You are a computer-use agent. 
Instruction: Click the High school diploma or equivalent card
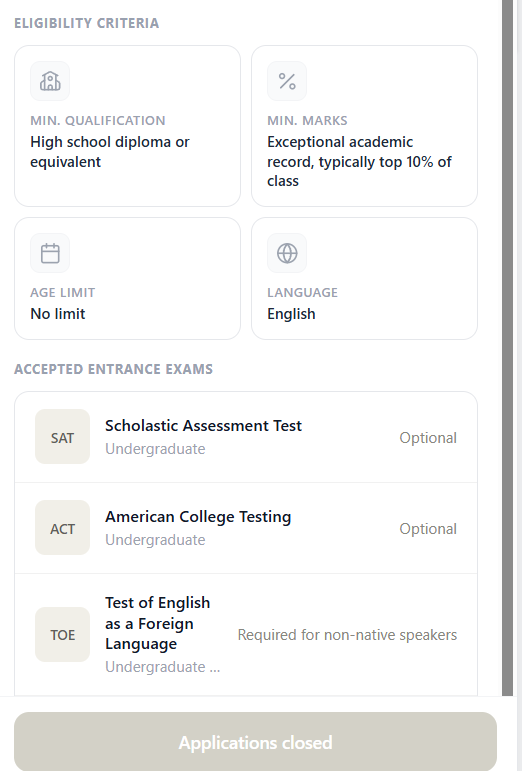coord(127,126)
